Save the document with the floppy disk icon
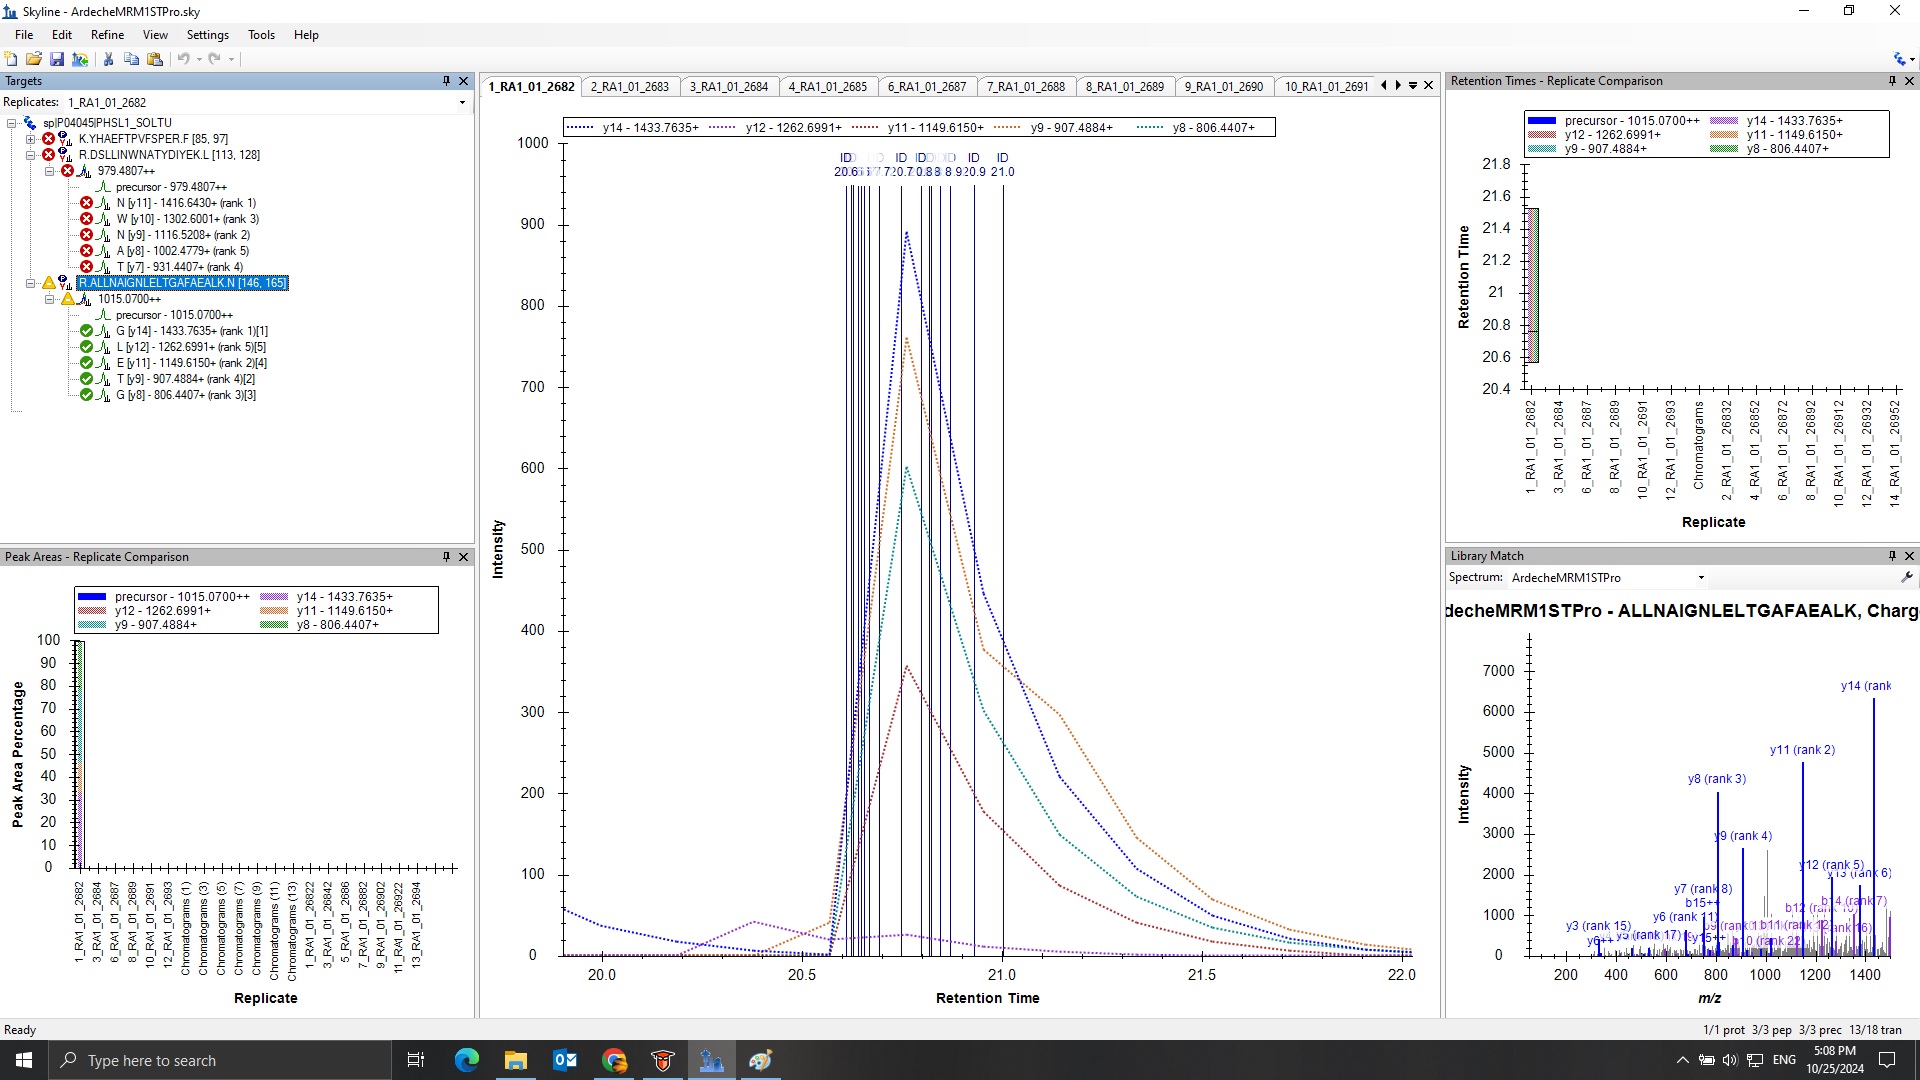 [57, 59]
